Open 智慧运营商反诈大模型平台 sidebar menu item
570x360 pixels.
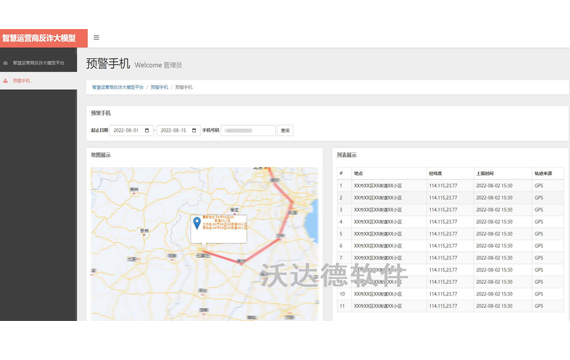(x=39, y=63)
